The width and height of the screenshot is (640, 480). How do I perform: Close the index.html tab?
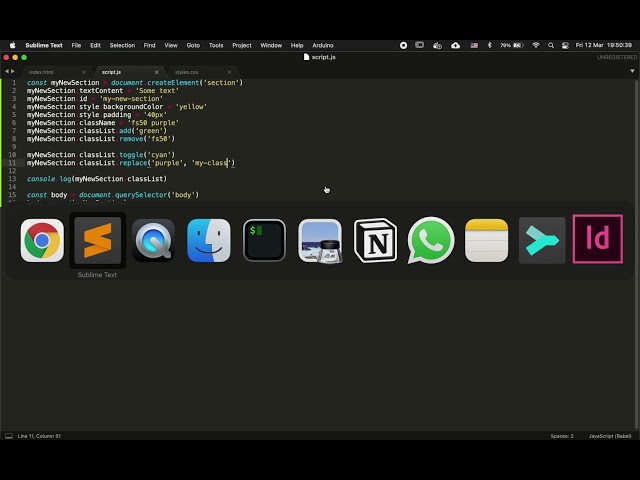(x=84, y=72)
